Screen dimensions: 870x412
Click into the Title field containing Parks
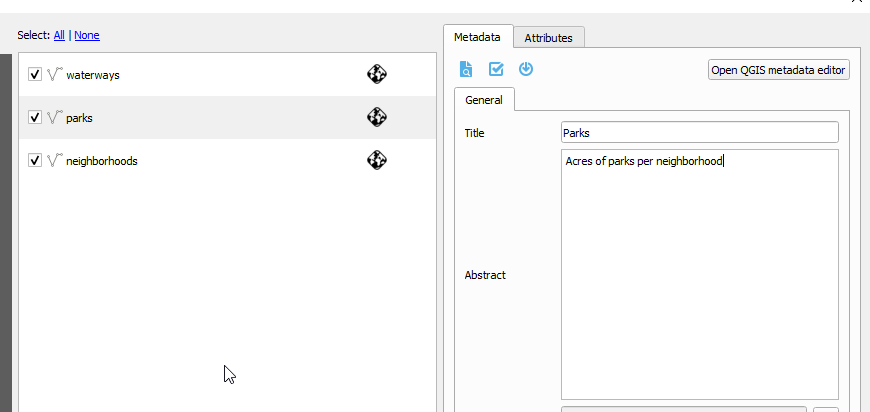[699, 132]
